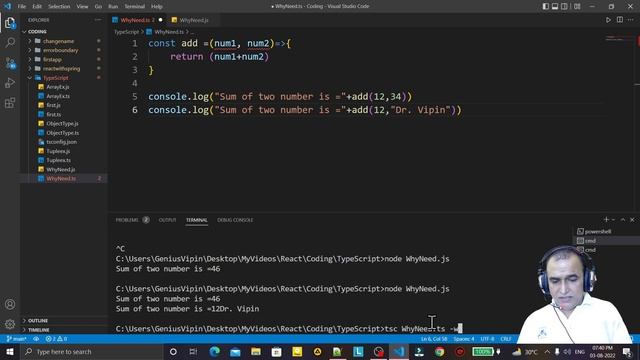Open the Go menu
The height and width of the screenshot is (360, 640).
click(x=98, y=6)
